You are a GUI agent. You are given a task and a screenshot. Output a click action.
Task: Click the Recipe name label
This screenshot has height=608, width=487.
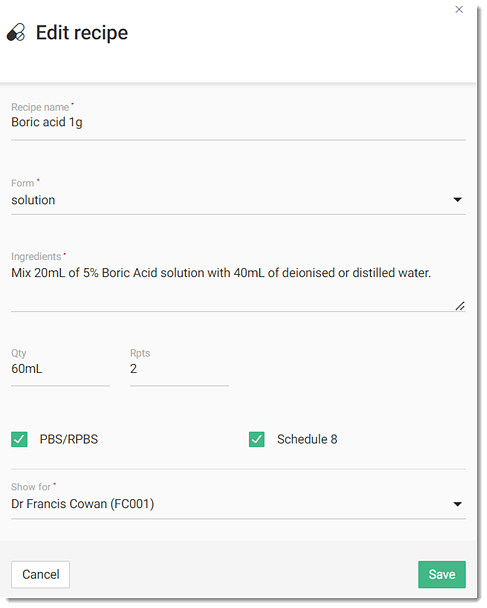(x=40, y=107)
